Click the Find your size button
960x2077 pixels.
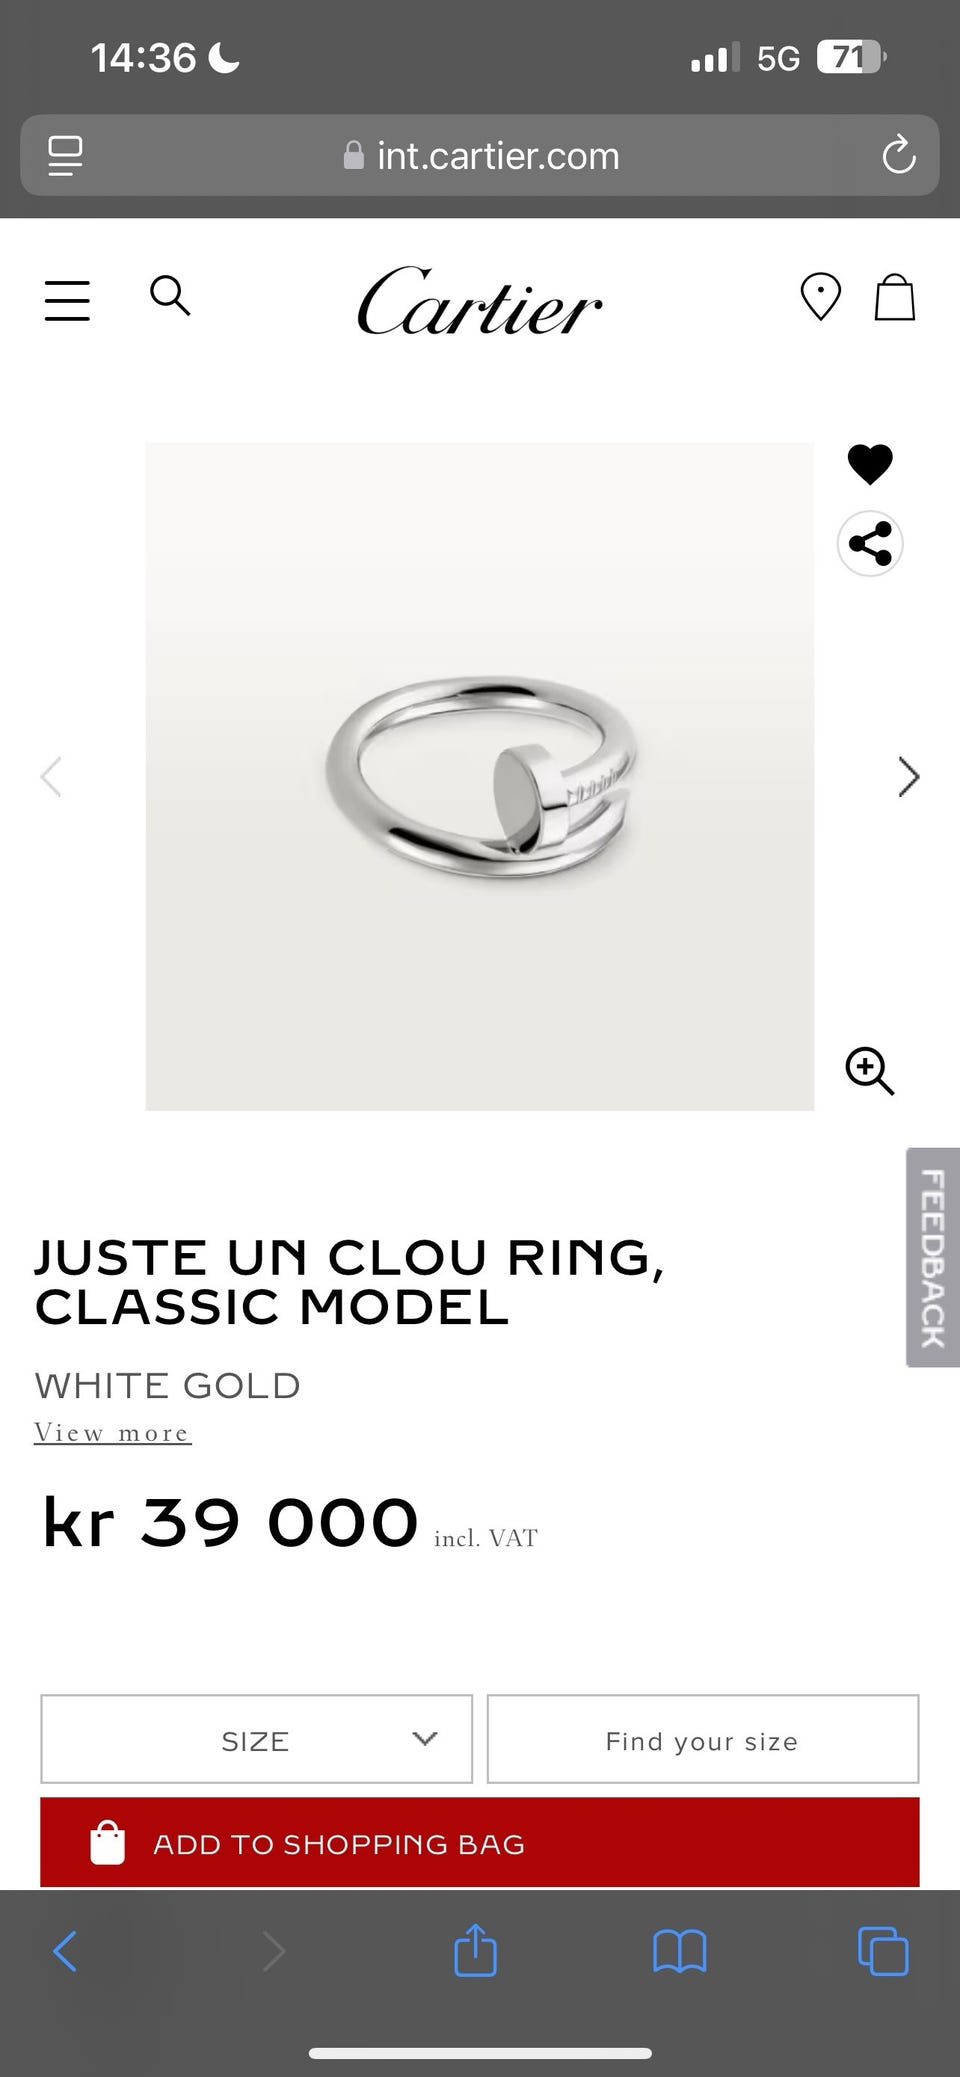(x=702, y=1739)
